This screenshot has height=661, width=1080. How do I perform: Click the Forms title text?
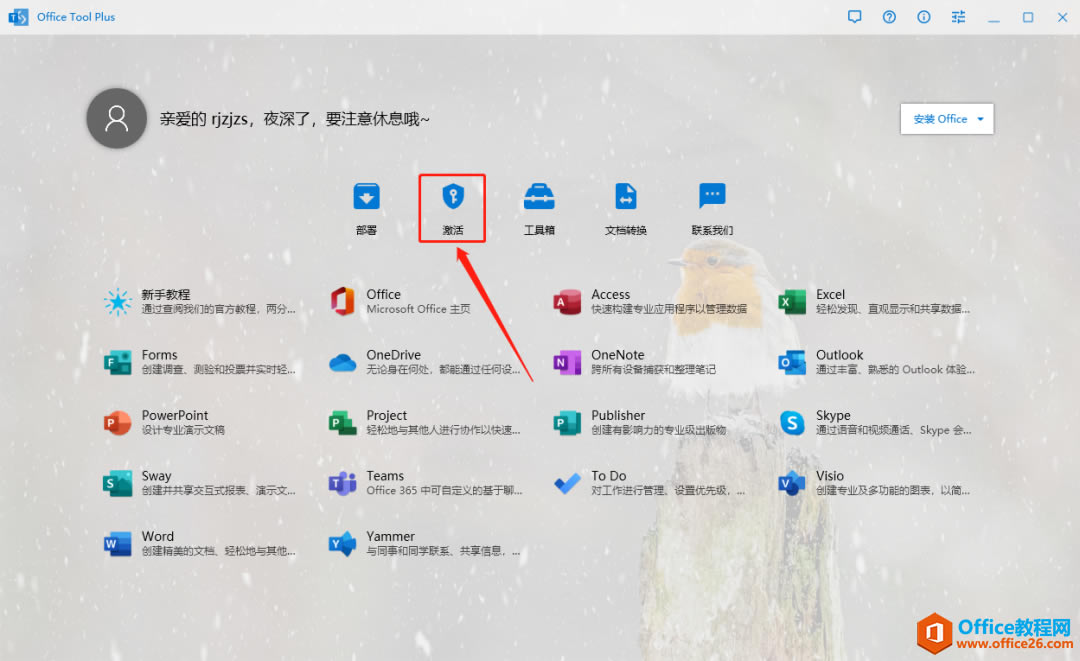[x=159, y=355]
